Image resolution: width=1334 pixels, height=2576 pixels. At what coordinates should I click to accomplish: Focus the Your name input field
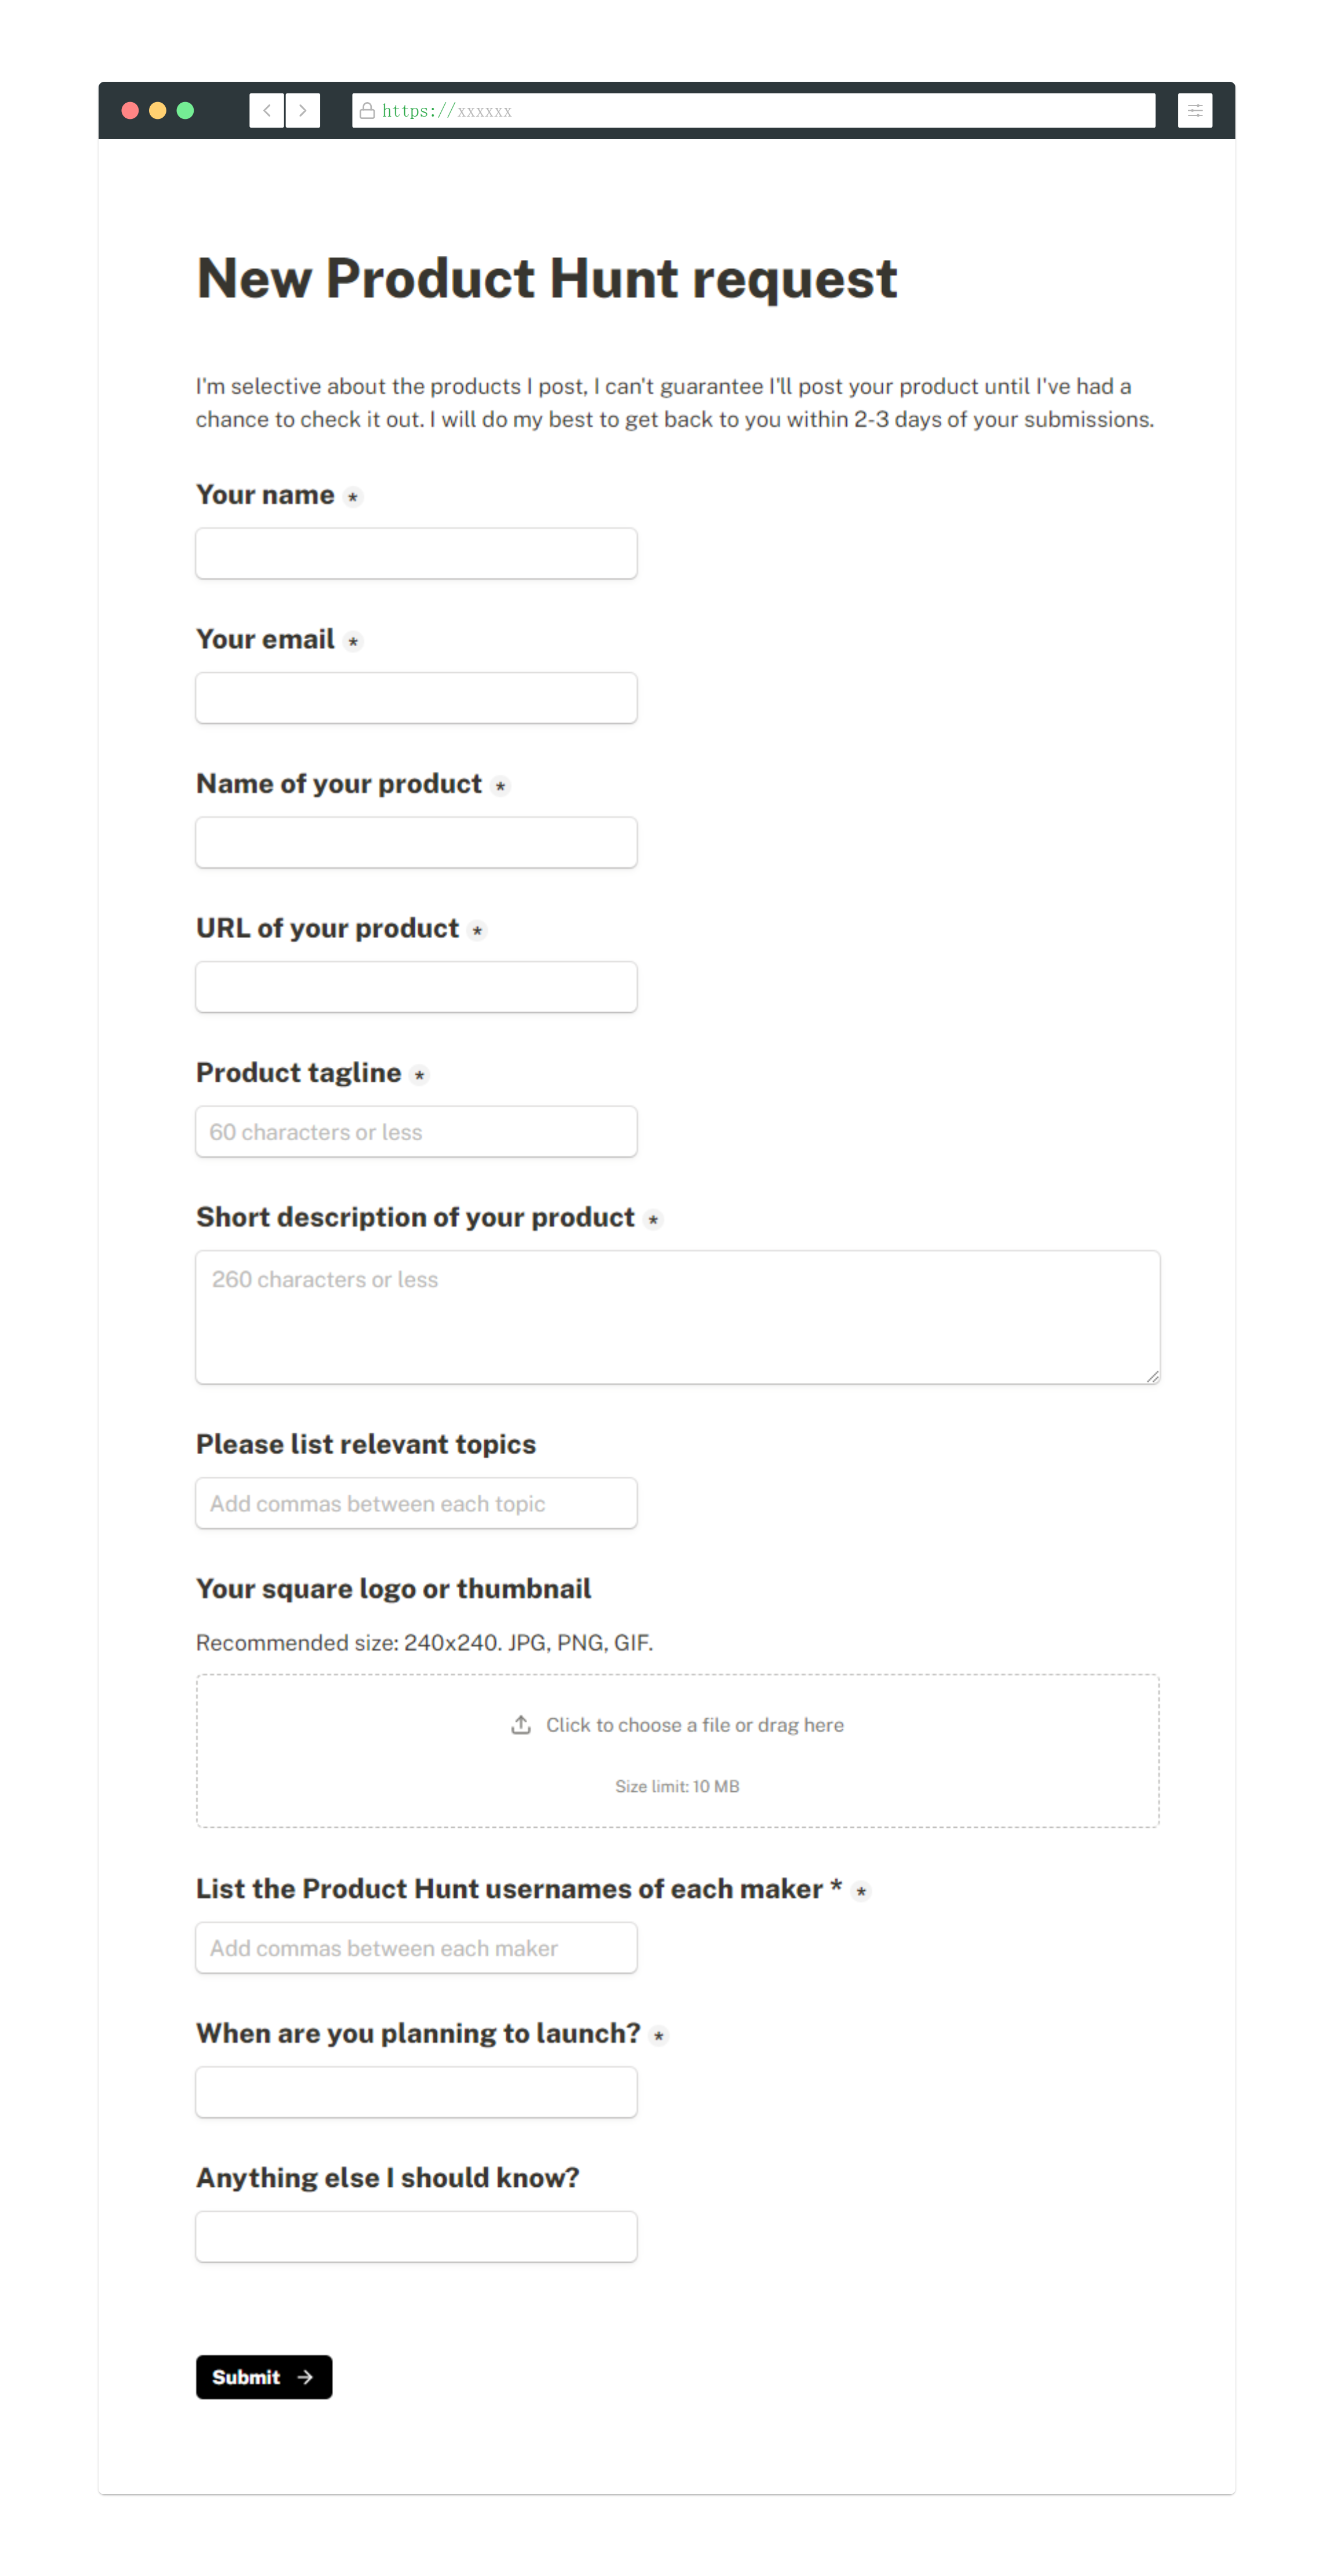pos(416,553)
